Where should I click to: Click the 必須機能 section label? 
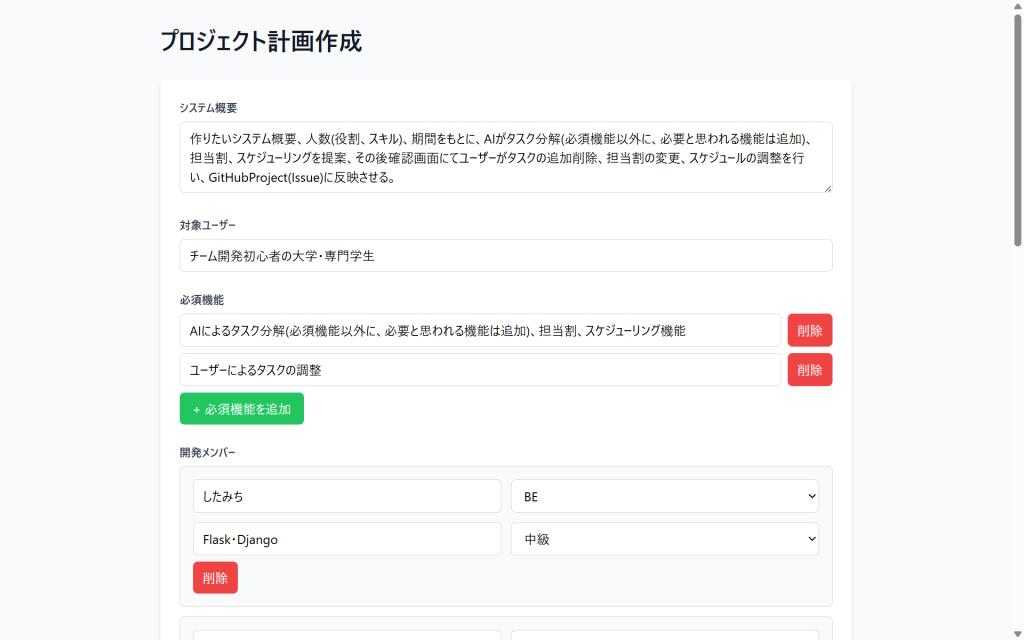202,300
